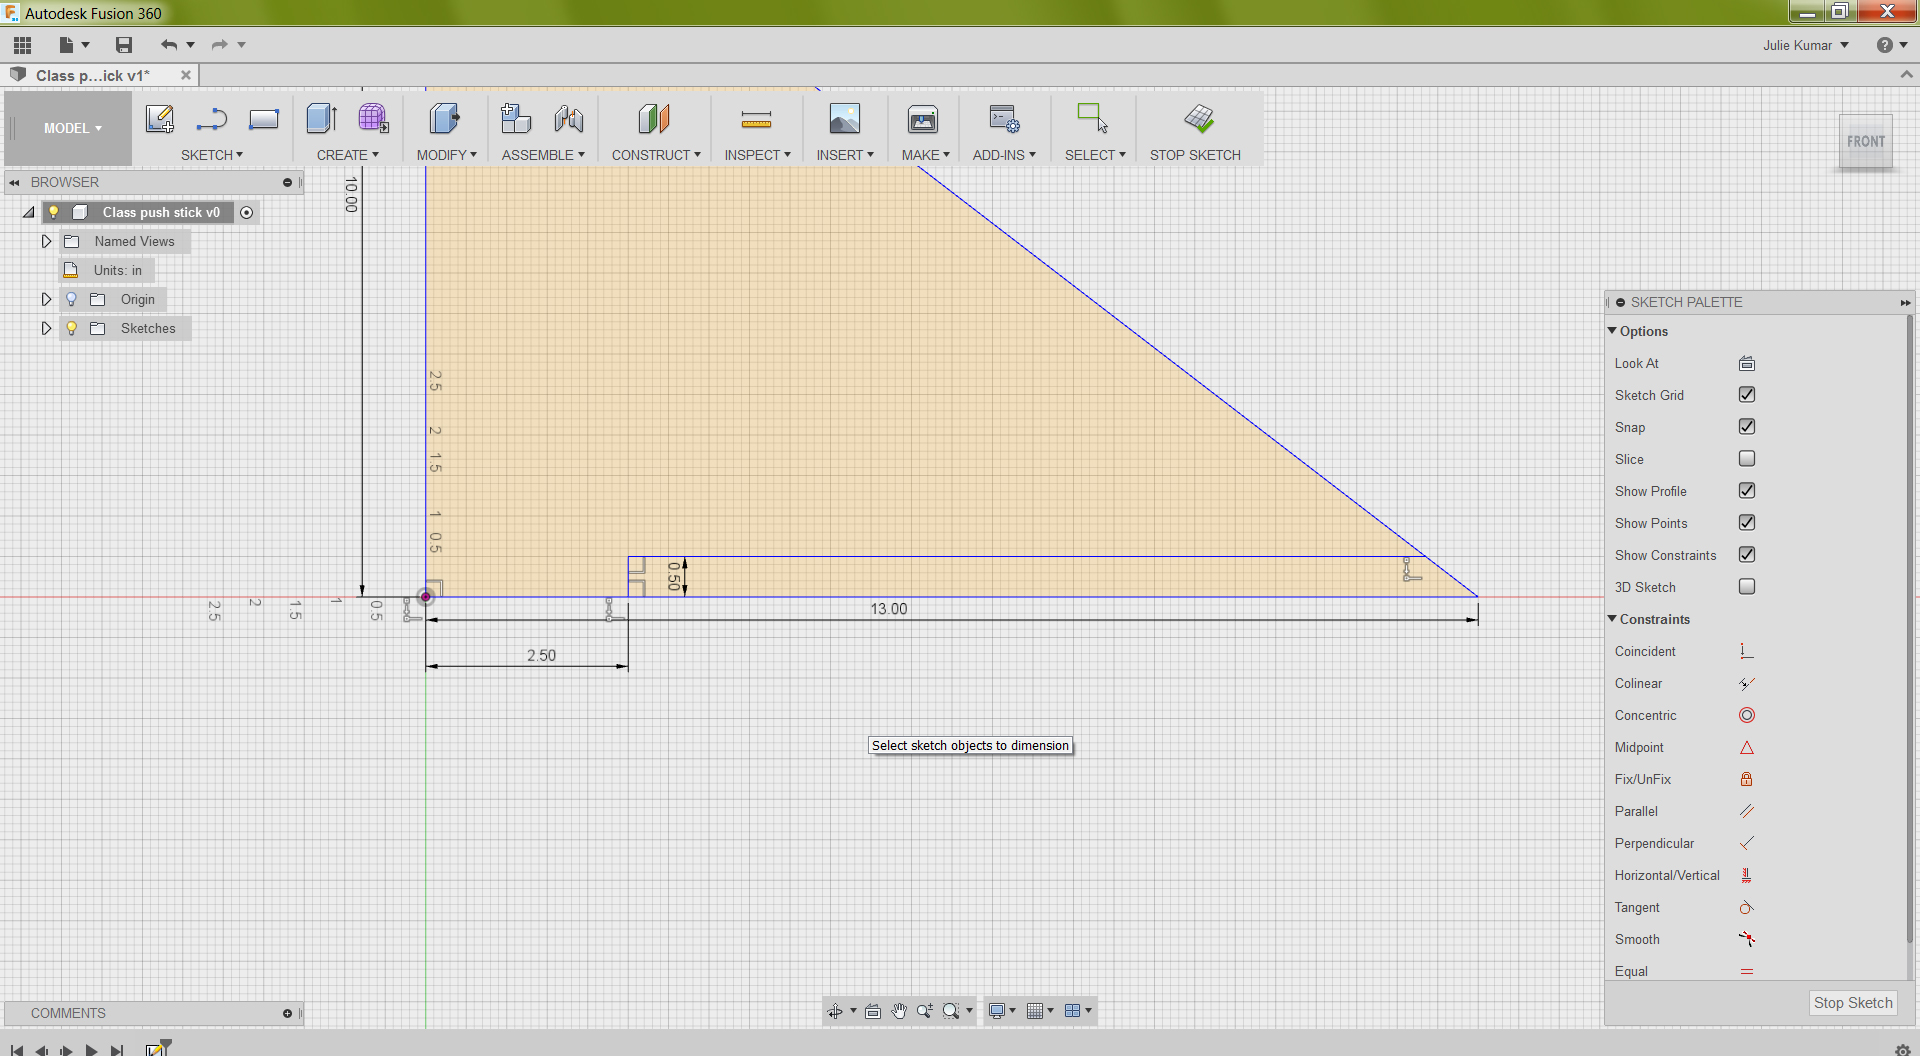Open the Julie Kumar account dropdown

click(x=1806, y=45)
